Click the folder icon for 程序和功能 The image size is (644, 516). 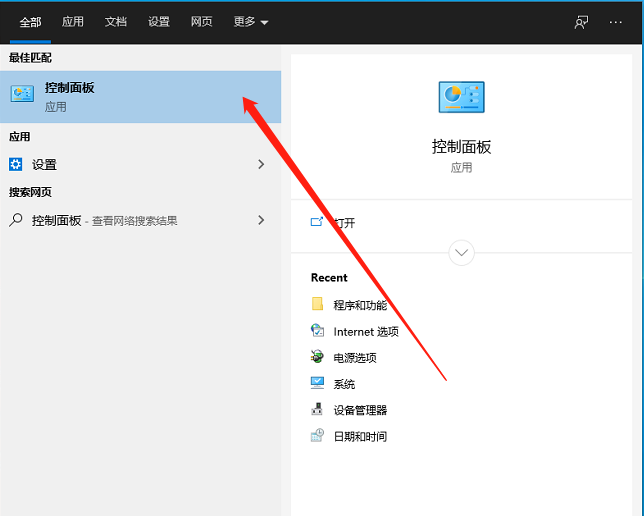[x=317, y=304]
